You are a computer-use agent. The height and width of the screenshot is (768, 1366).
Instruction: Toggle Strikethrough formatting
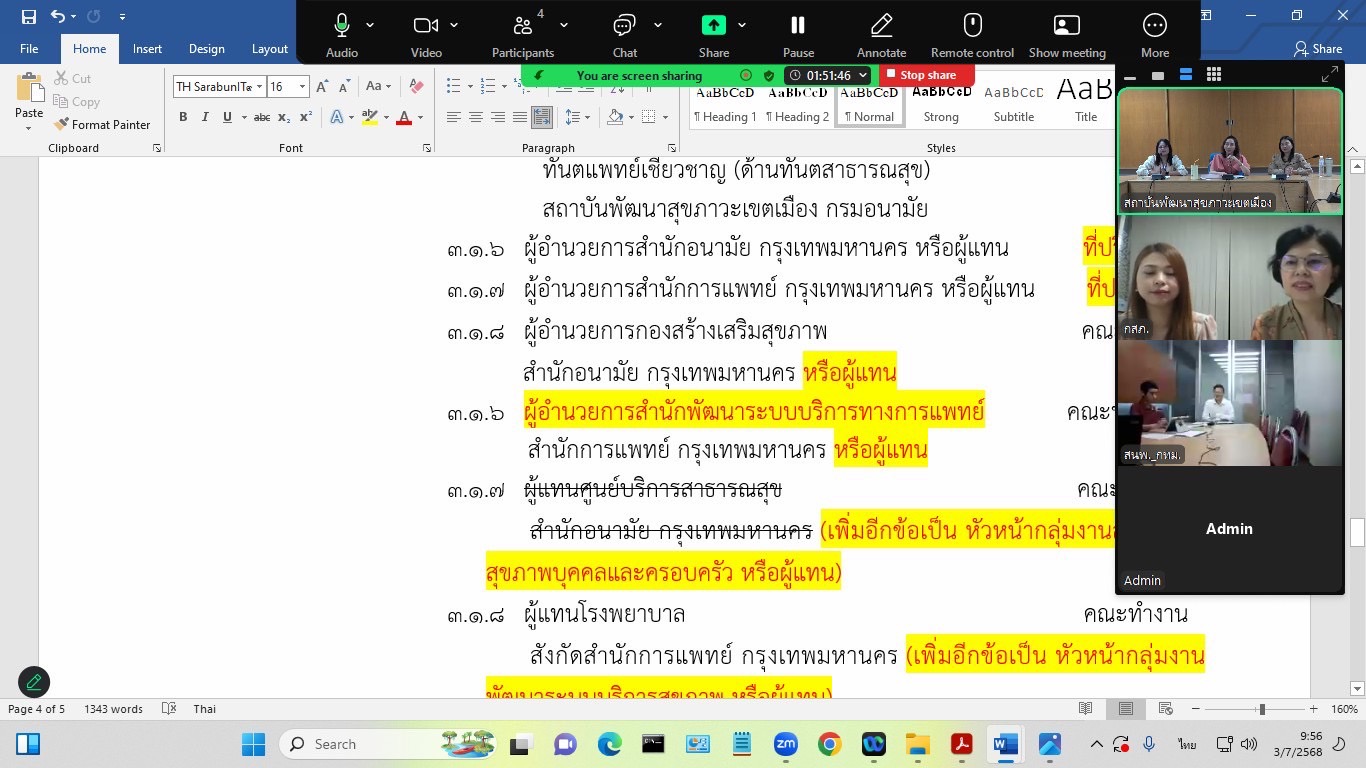coord(262,117)
